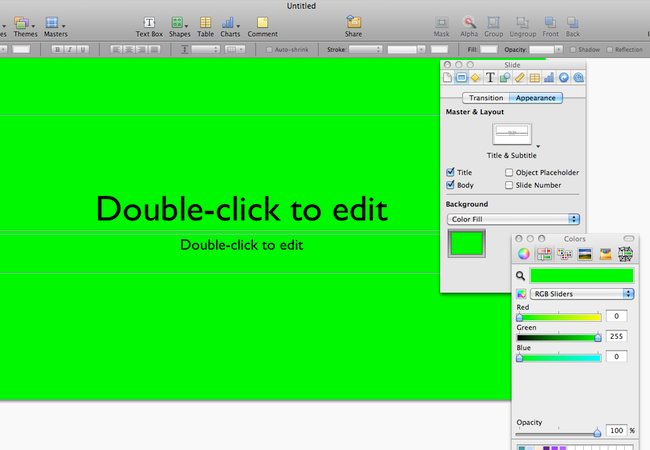Select the color wheel picker icon

pyautogui.click(x=524, y=255)
